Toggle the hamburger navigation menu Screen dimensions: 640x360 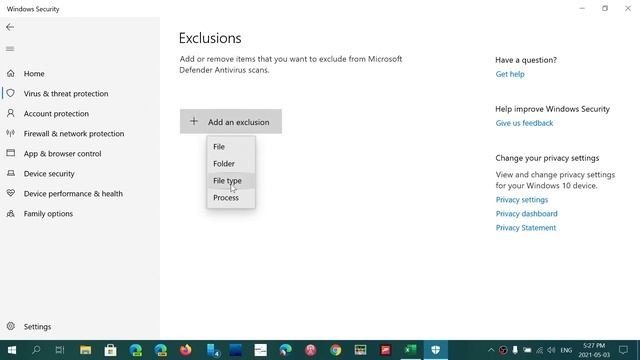coord(10,49)
